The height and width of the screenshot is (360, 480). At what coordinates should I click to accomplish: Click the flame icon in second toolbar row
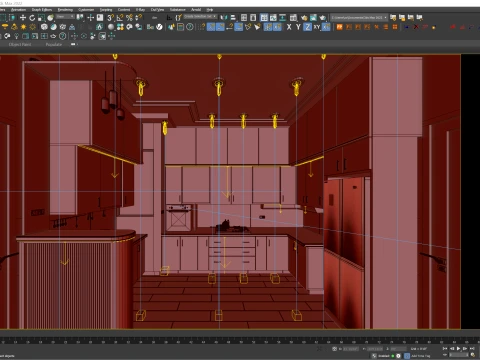pos(100,27)
